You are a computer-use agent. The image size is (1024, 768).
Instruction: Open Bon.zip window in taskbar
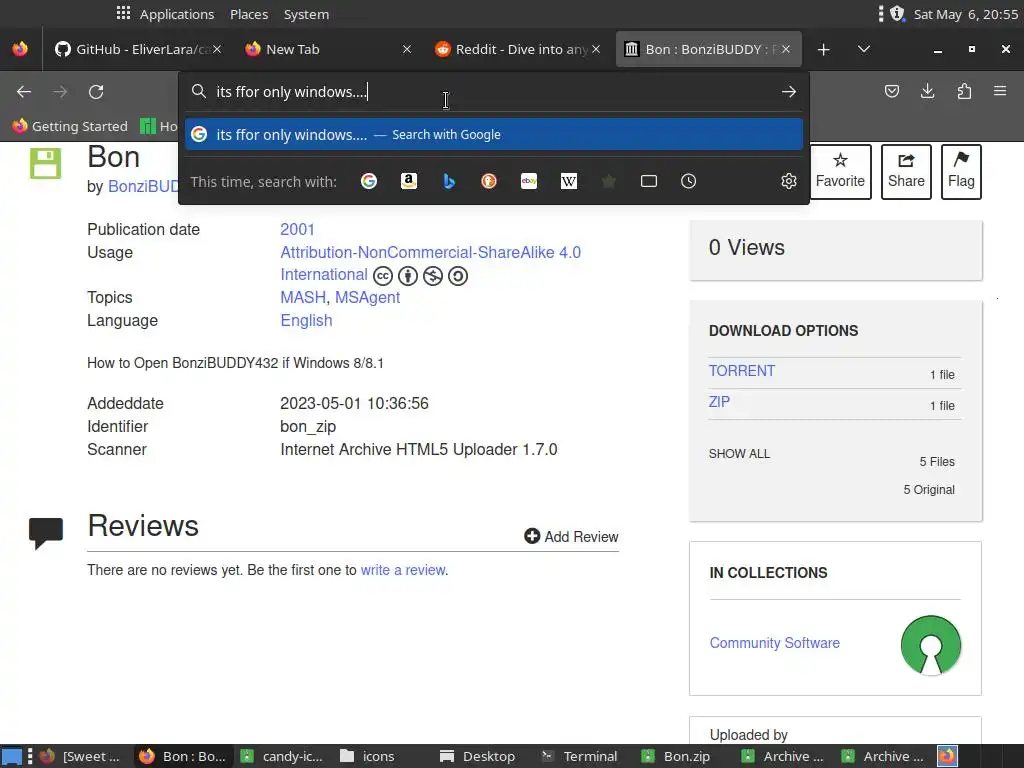click(676, 756)
